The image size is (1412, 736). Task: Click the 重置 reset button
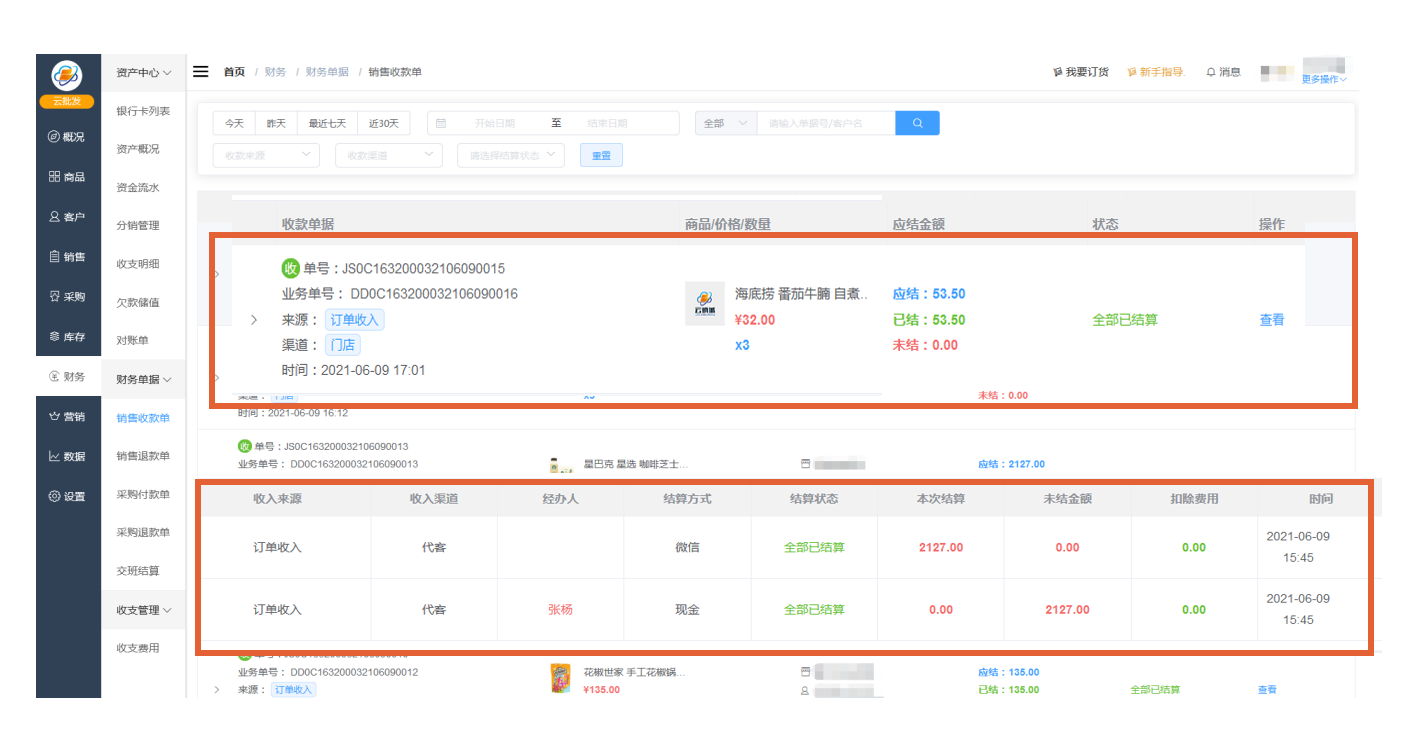[x=601, y=155]
